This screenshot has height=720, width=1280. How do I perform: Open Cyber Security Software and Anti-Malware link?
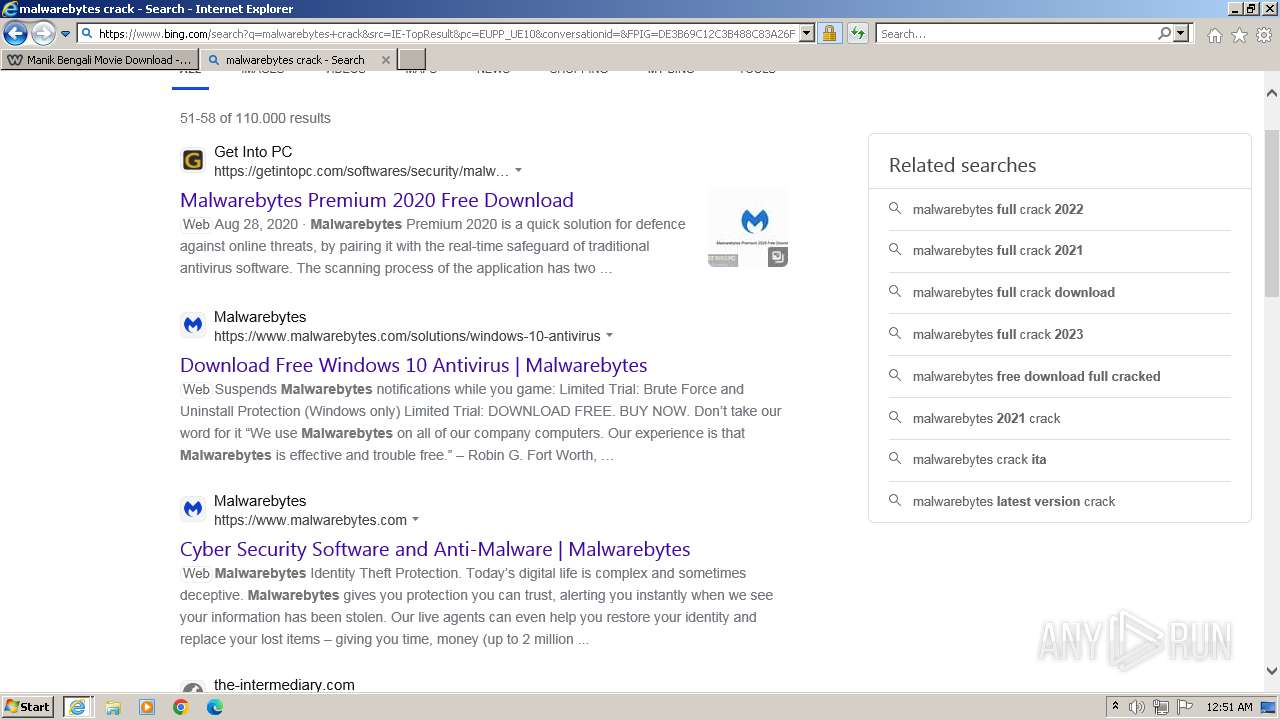point(435,549)
